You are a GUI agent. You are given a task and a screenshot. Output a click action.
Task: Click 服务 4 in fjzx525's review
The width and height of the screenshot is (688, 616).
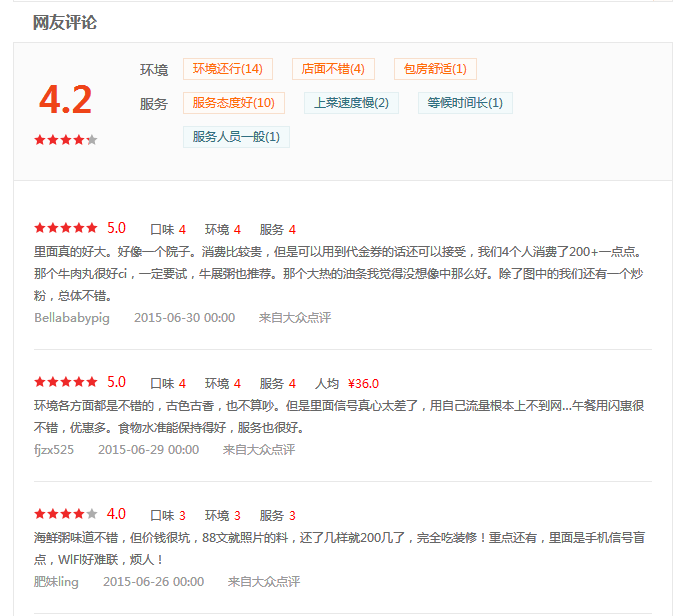point(277,383)
